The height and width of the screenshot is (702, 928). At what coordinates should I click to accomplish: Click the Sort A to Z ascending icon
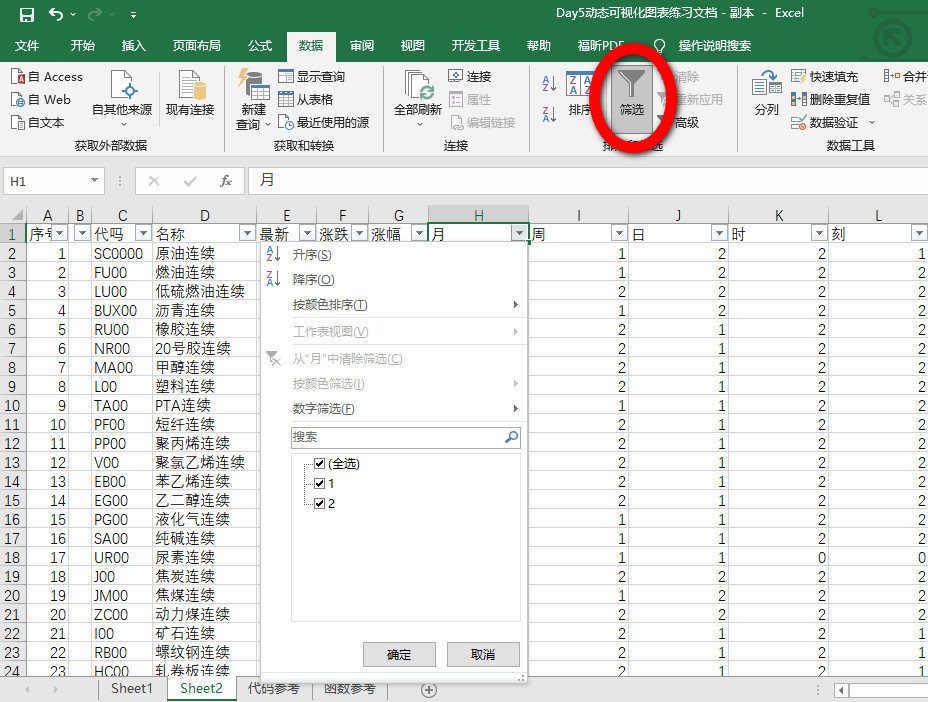549,84
